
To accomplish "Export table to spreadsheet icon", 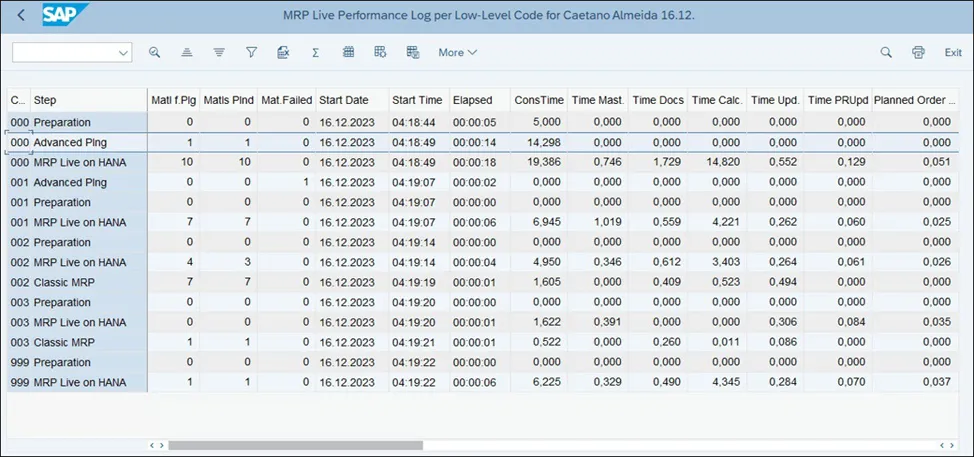I will 283,53.
